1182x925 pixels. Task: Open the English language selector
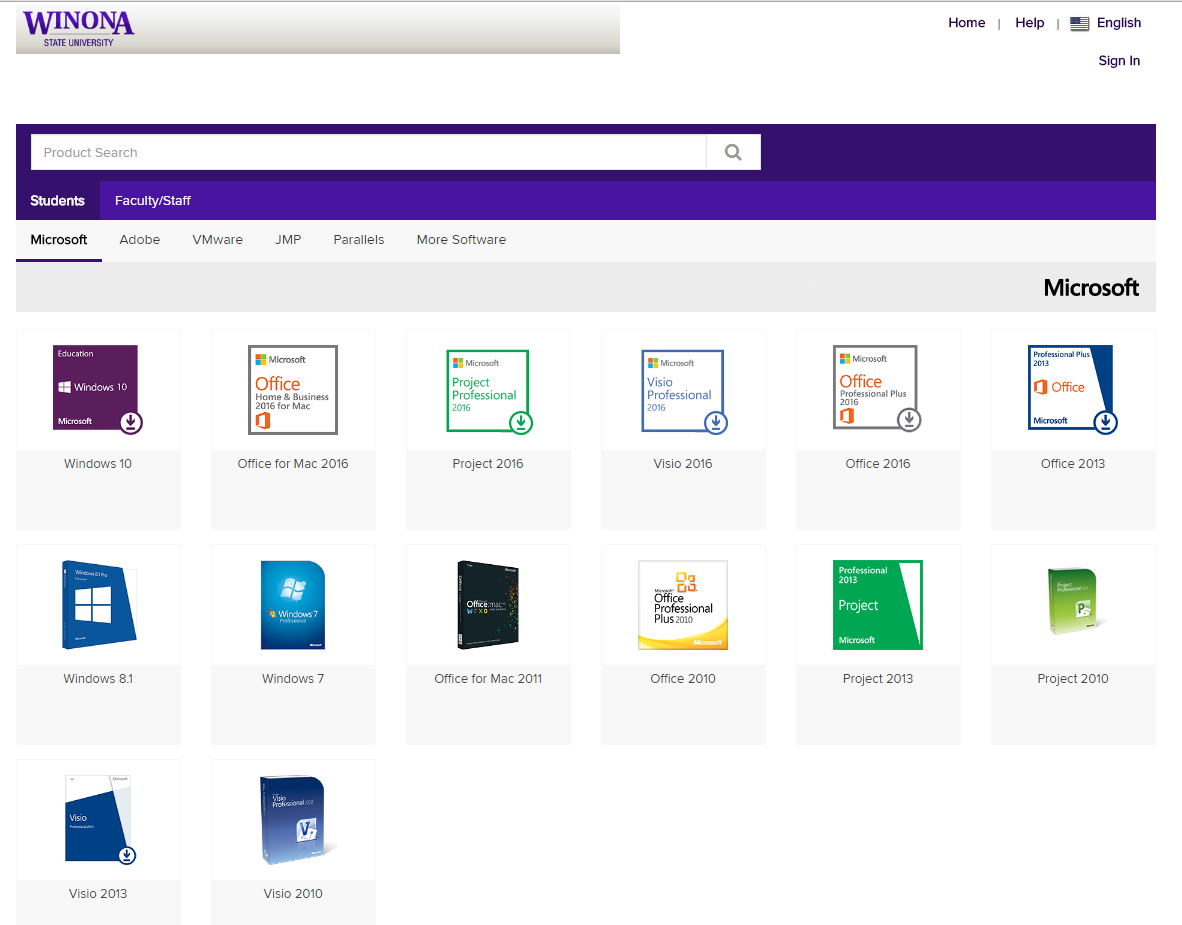(x=1106, y=23)
